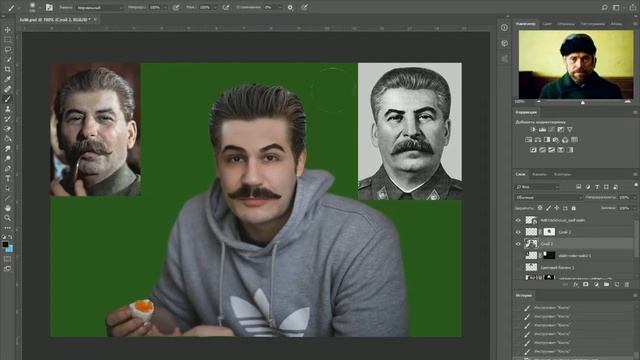Click the Navigator zoom slider handle
Viewport: 640px width, 360px height.
pos(583,102)
